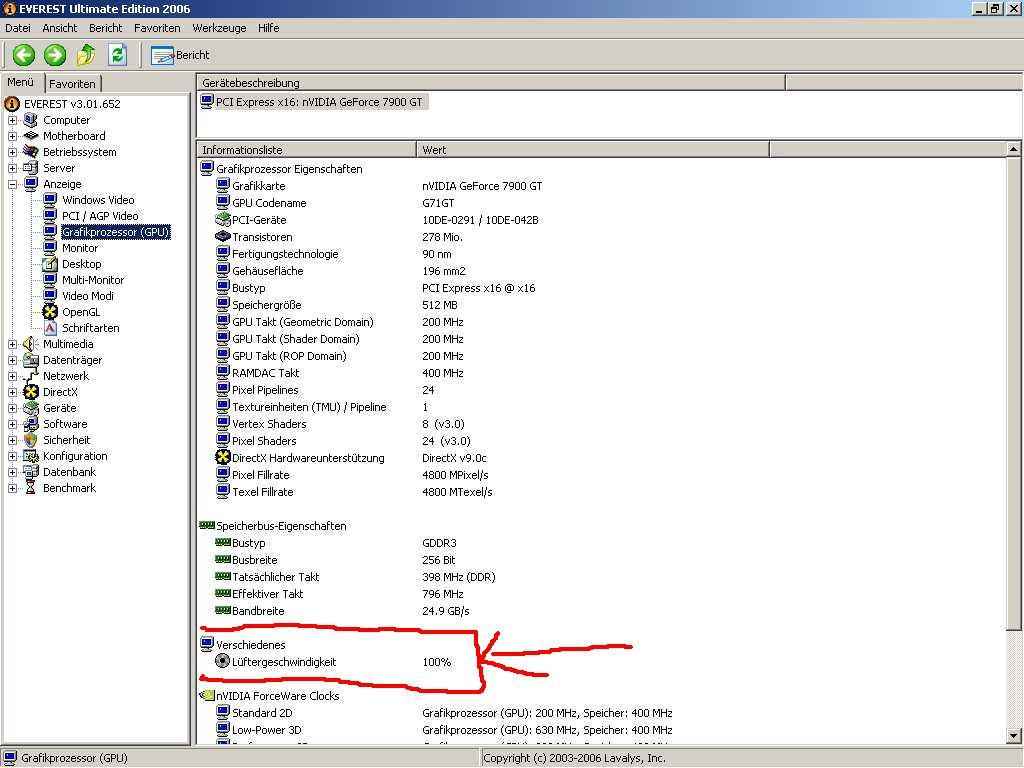Open the Hilfe menu
This screenshot has width=1024, height=768.
(268, 28)
